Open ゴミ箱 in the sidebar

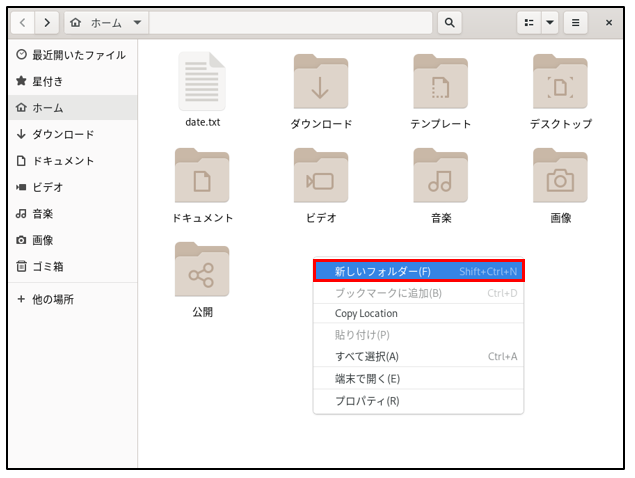point(49,266)
